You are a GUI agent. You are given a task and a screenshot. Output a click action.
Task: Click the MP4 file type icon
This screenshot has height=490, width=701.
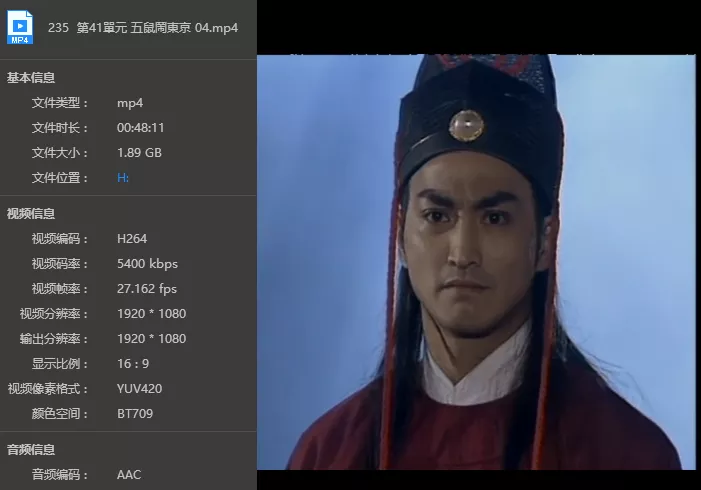pos(20,27)
